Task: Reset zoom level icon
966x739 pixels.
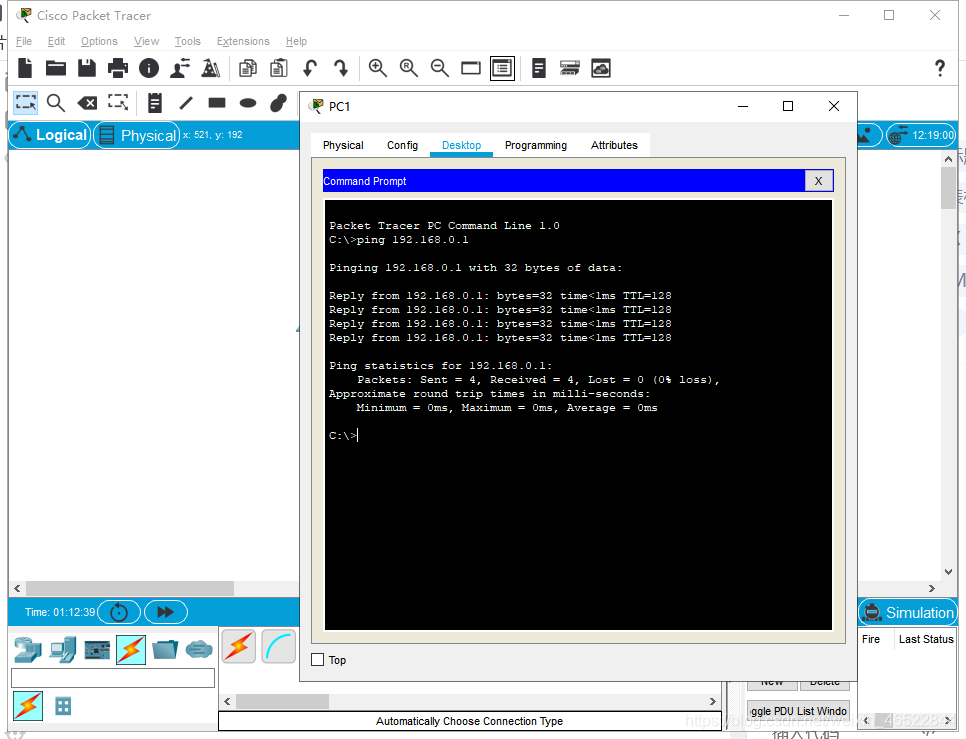Action: [408, 68]
